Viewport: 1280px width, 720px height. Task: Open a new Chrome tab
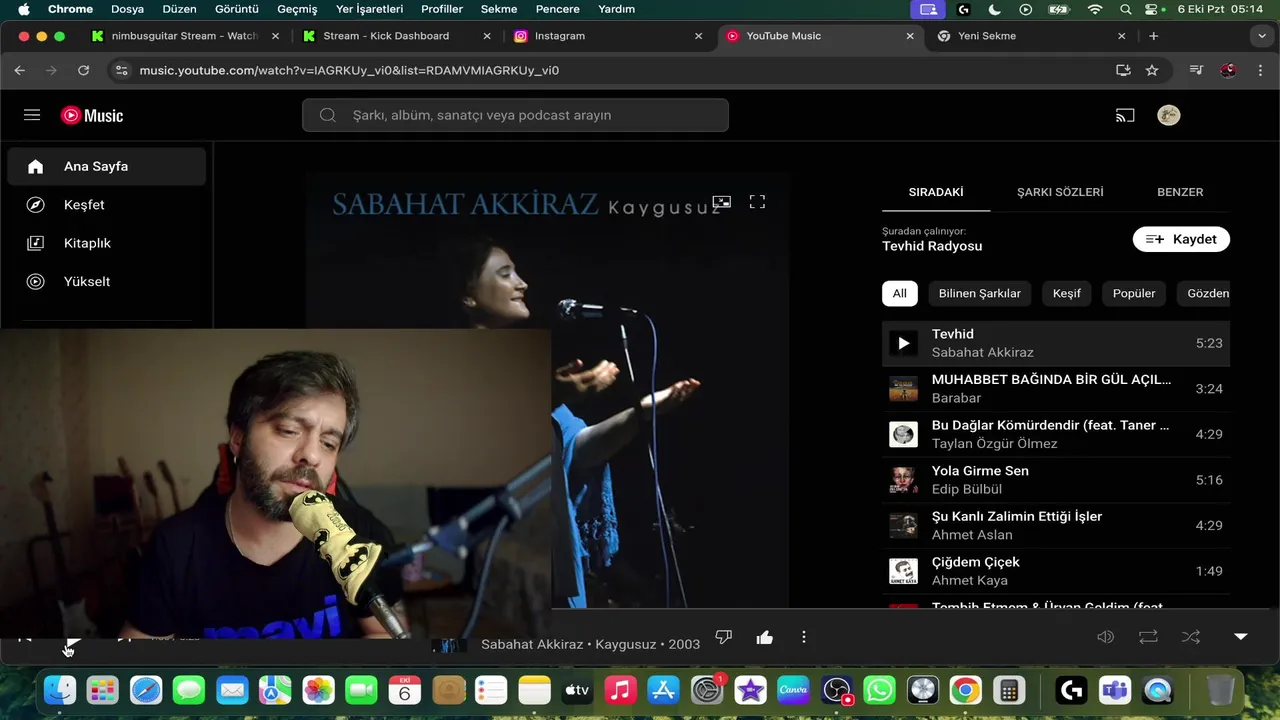[1154, 36]
